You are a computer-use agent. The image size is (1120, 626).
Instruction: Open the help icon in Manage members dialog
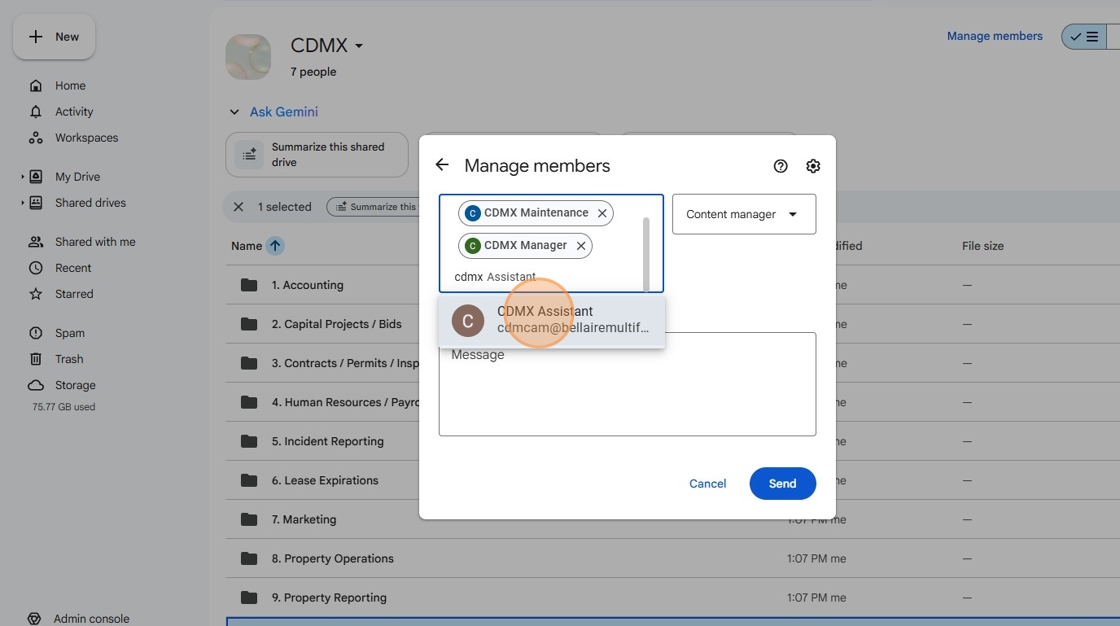coord(780,166)
